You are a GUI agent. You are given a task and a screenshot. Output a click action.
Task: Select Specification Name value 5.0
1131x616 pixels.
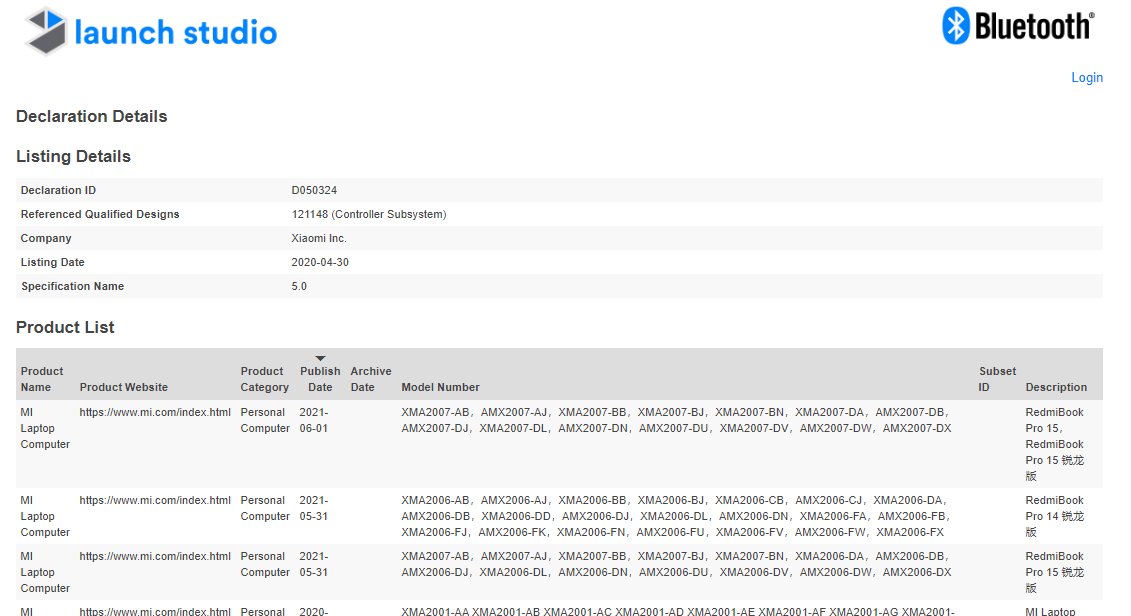click(299, 286)
